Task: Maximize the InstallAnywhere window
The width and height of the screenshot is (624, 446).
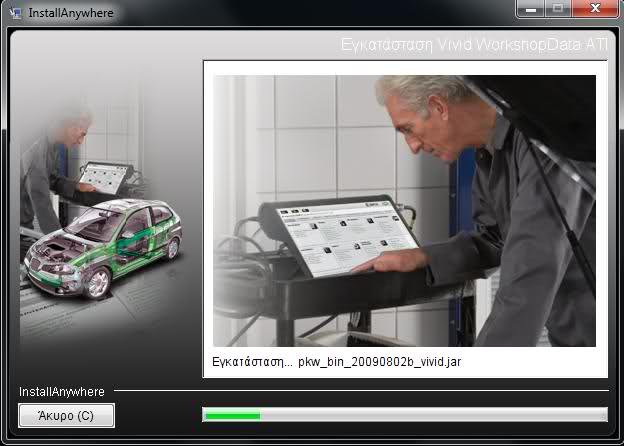Action: [557, 10]
